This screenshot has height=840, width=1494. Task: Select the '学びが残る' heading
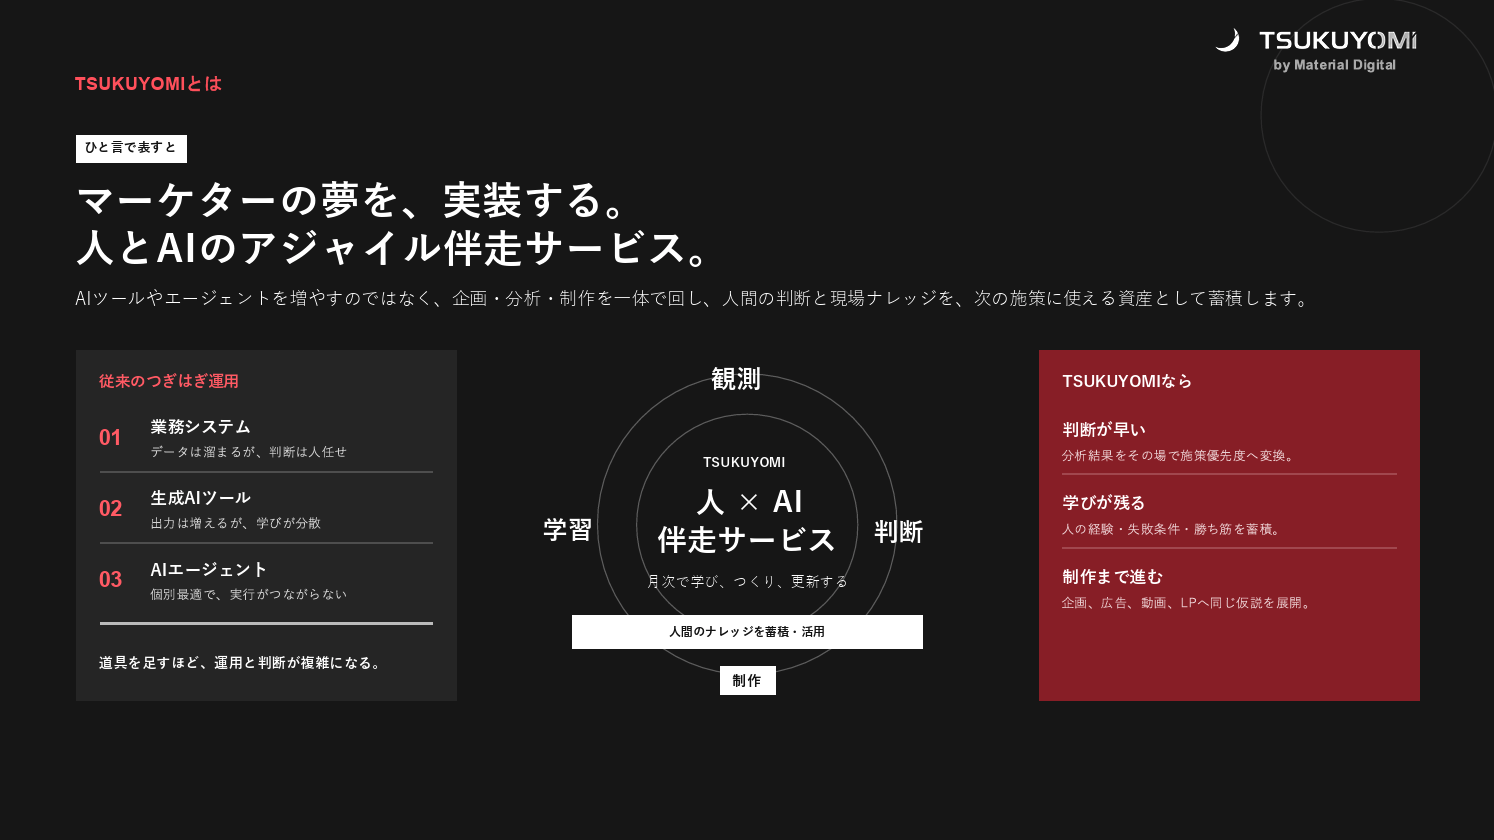click(1104, 503)
